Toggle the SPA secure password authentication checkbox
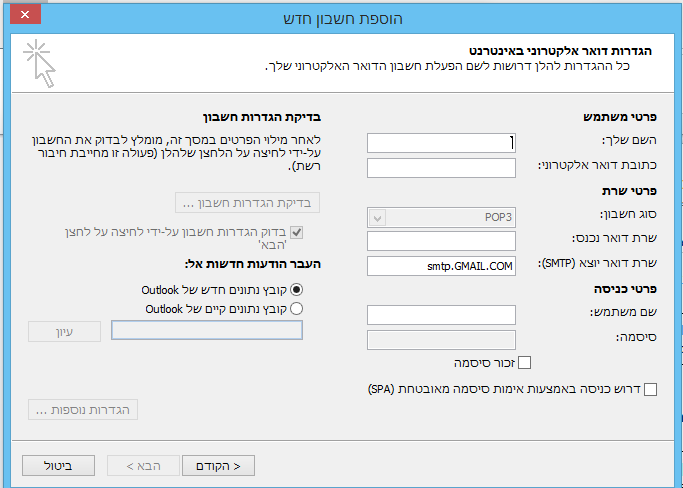Screen dimensions: 683x488 click(650, 389)
